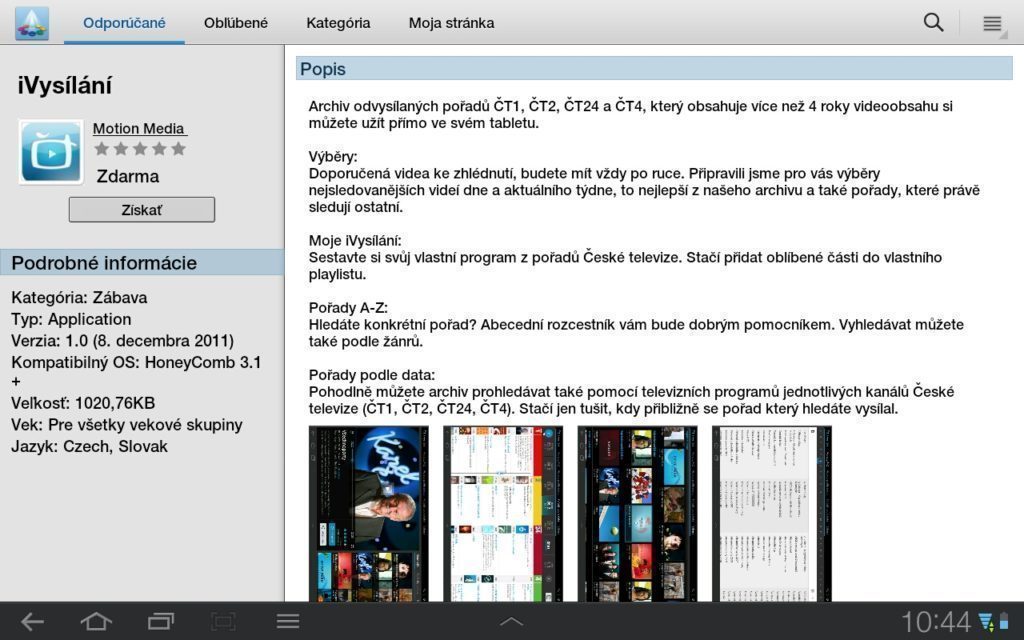Expand the mini apps tray arrow
Viewport: 1024px width, 640px height.
(511, 622)
